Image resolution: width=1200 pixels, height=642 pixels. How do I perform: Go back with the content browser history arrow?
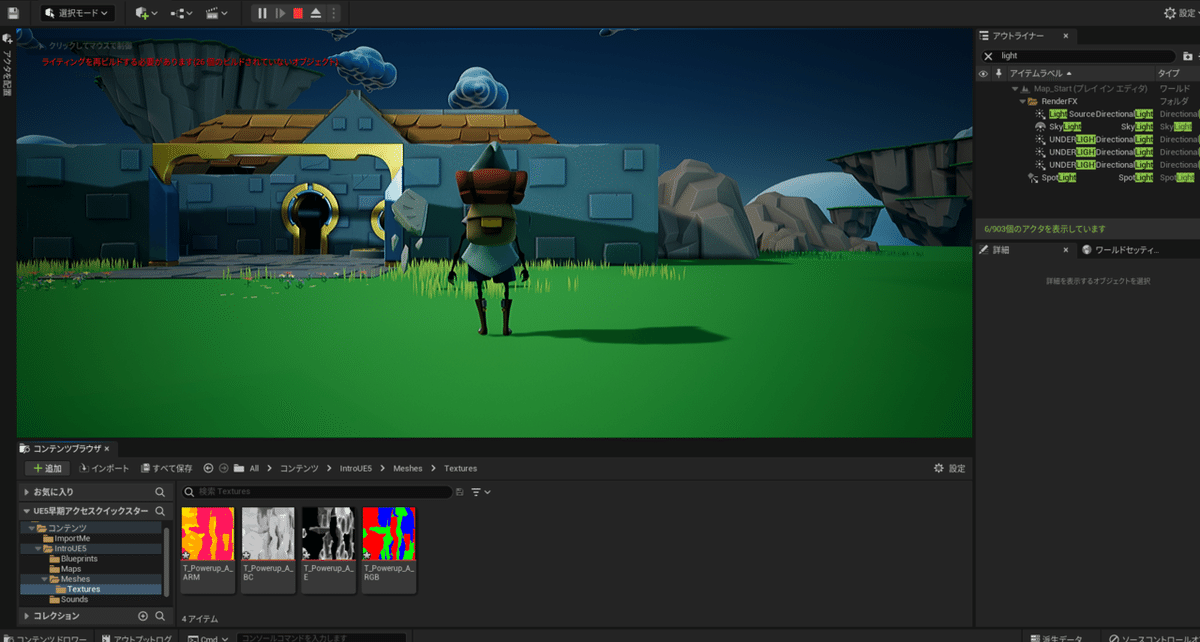[x=208, y=468]
